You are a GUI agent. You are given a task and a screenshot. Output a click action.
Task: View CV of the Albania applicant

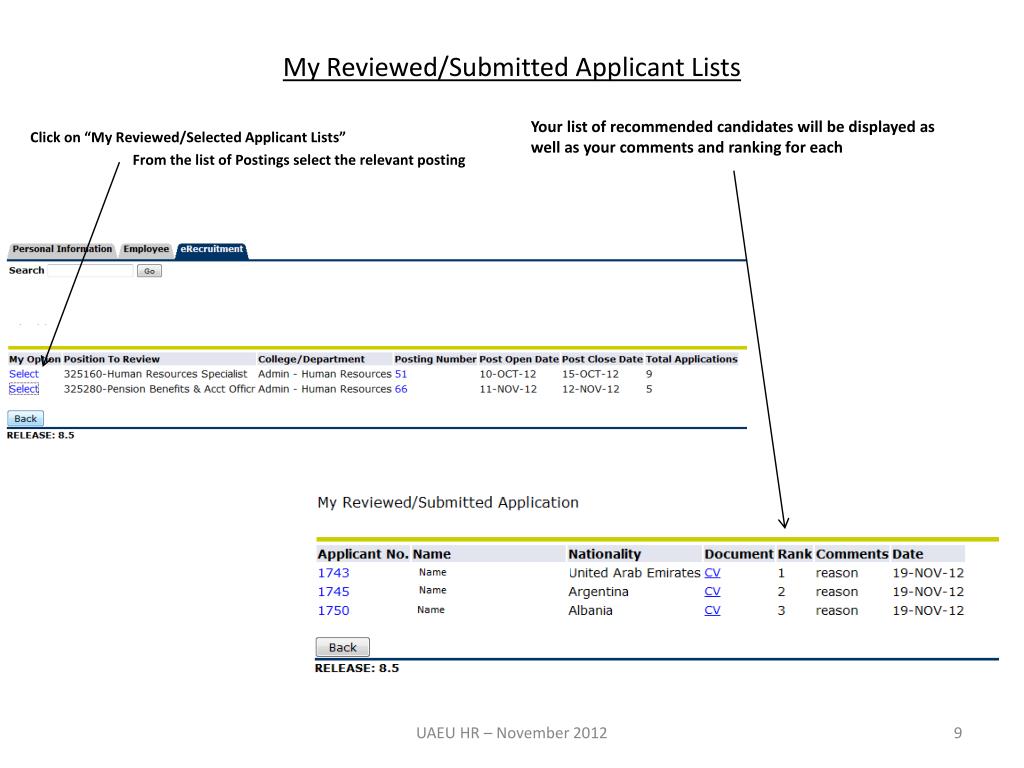[x=712, y=610]
